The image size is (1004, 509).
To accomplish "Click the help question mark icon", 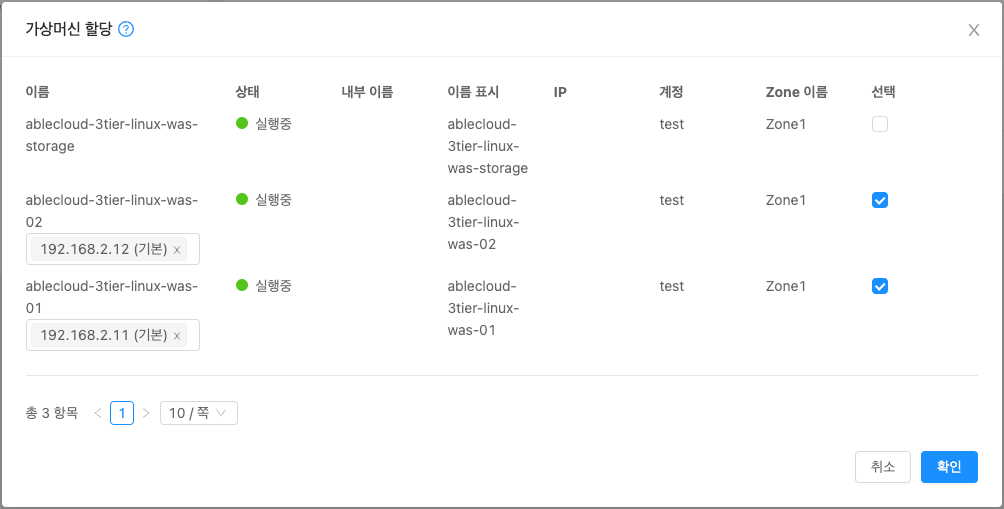I will pos(126,29).
